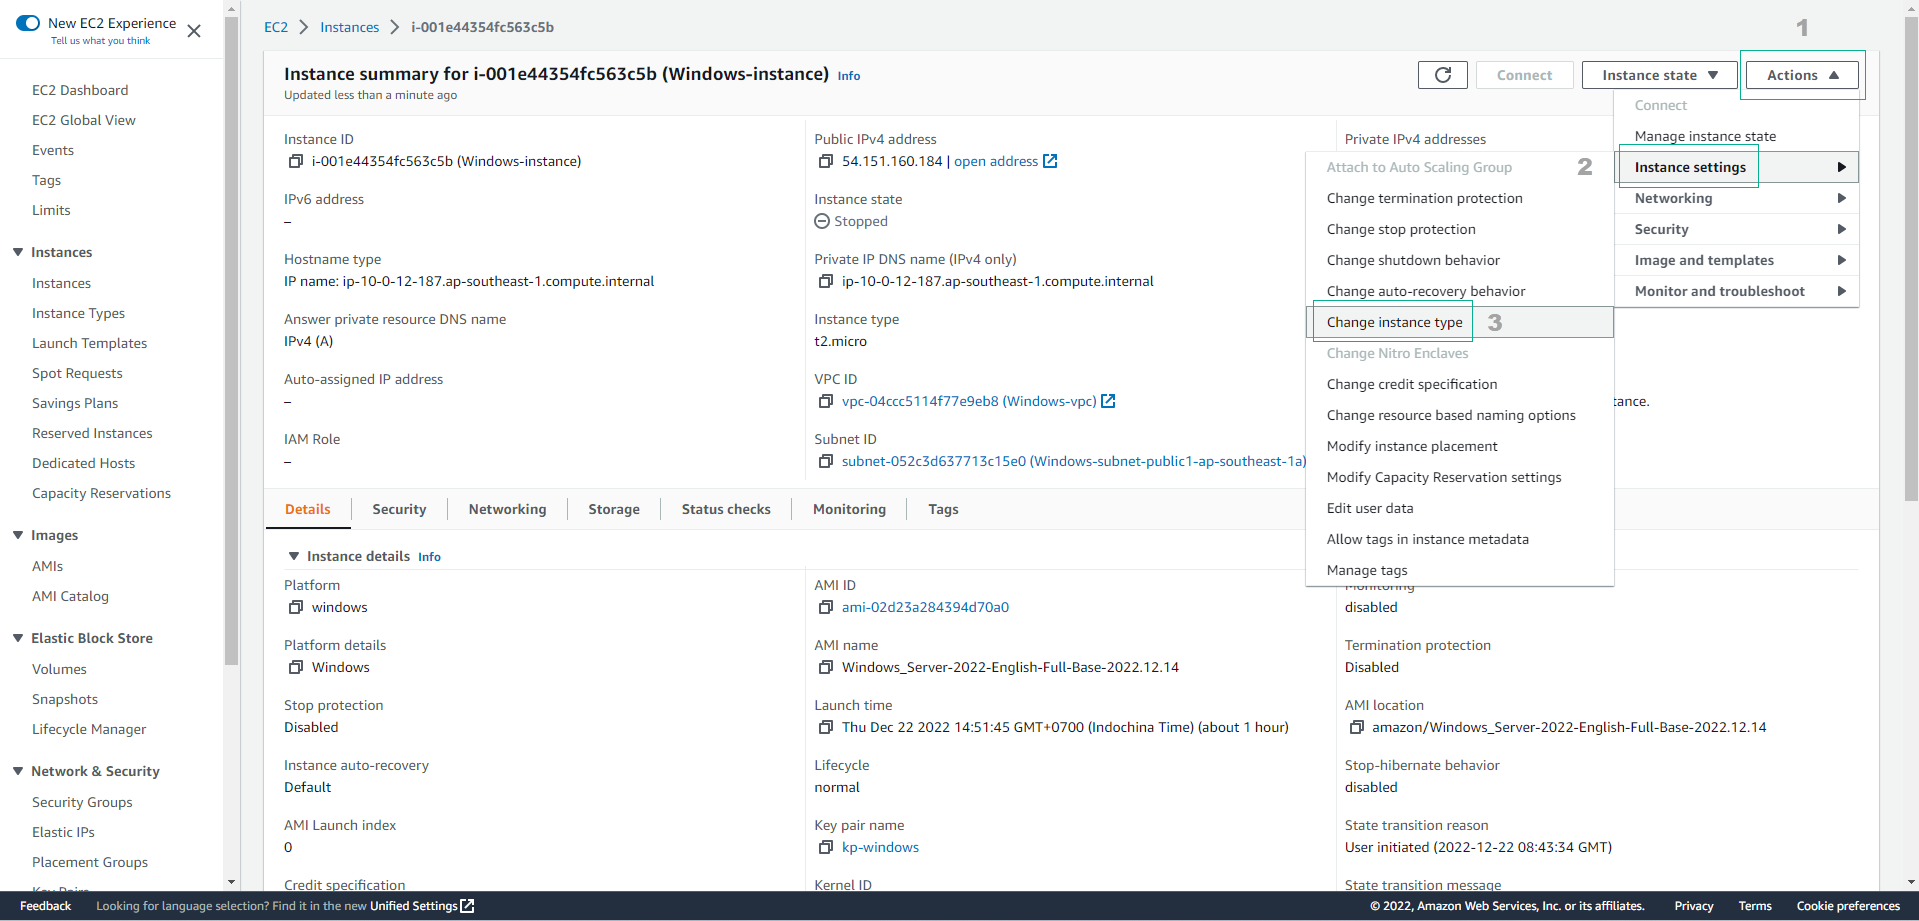
Task: Open Security Groups in sidebar
Action: pos(82,802)
